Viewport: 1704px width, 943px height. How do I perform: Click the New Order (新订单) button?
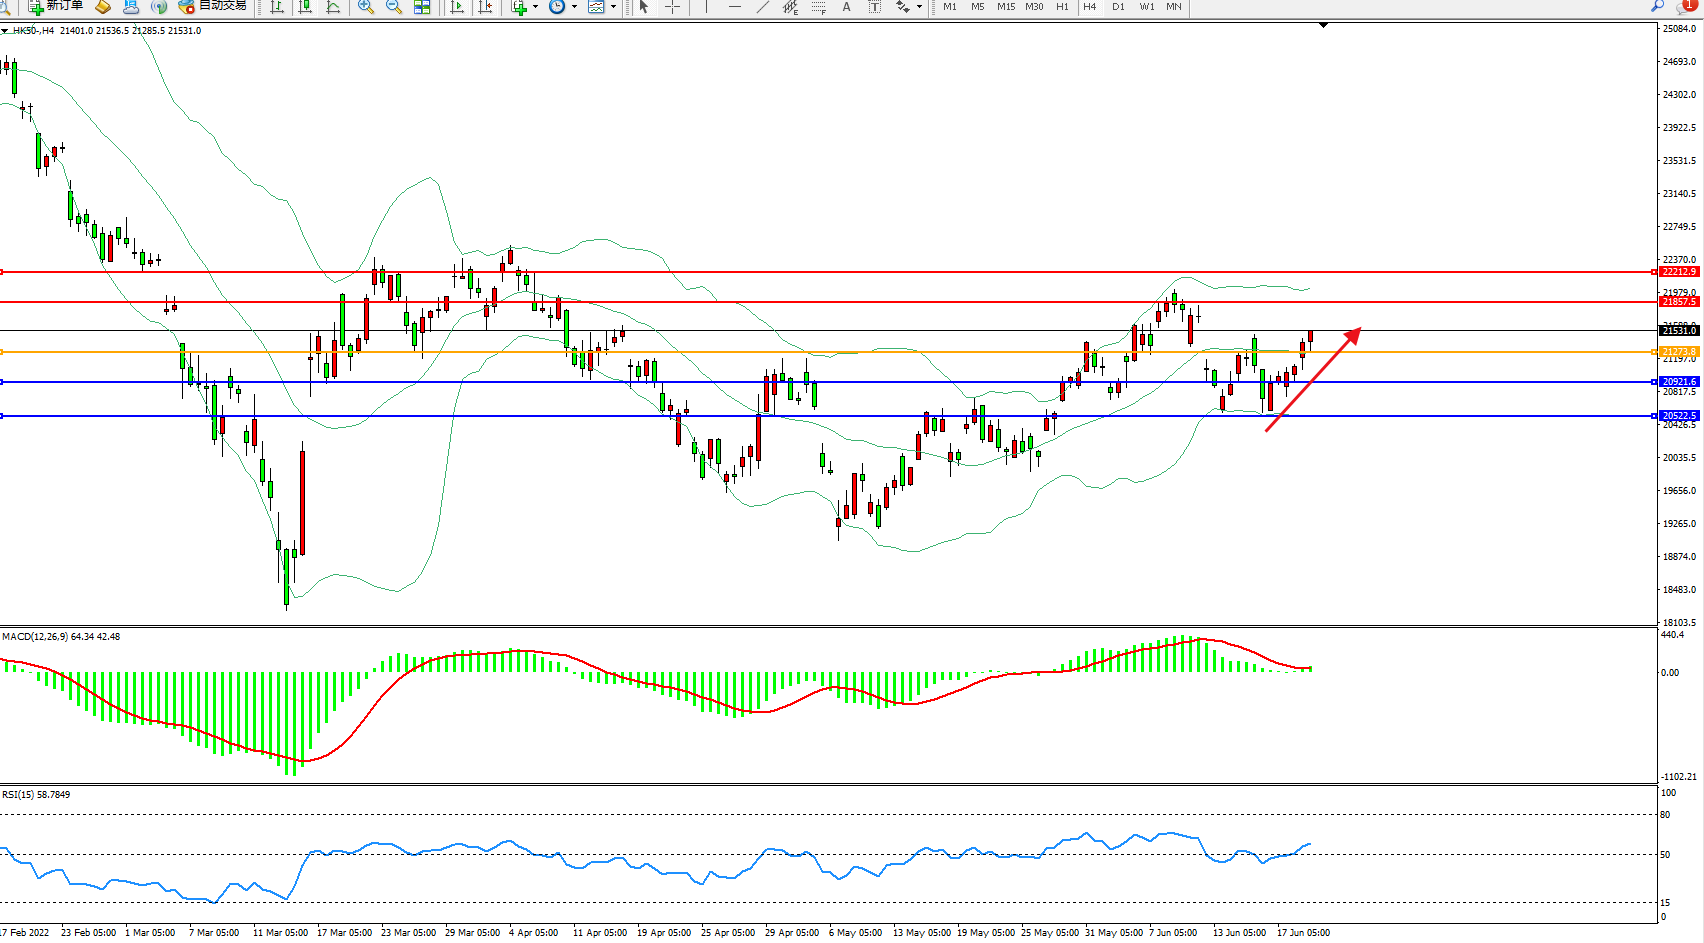(x=55, y=6)
